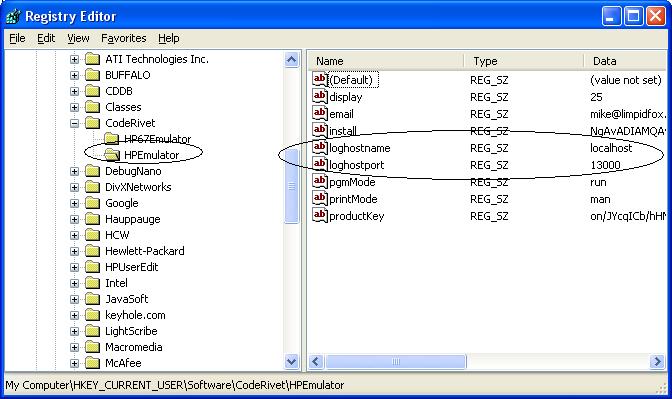Click tree scrollbar up arrow
The width and height of the screenshot is (672, 399).
tap(291, 60)
